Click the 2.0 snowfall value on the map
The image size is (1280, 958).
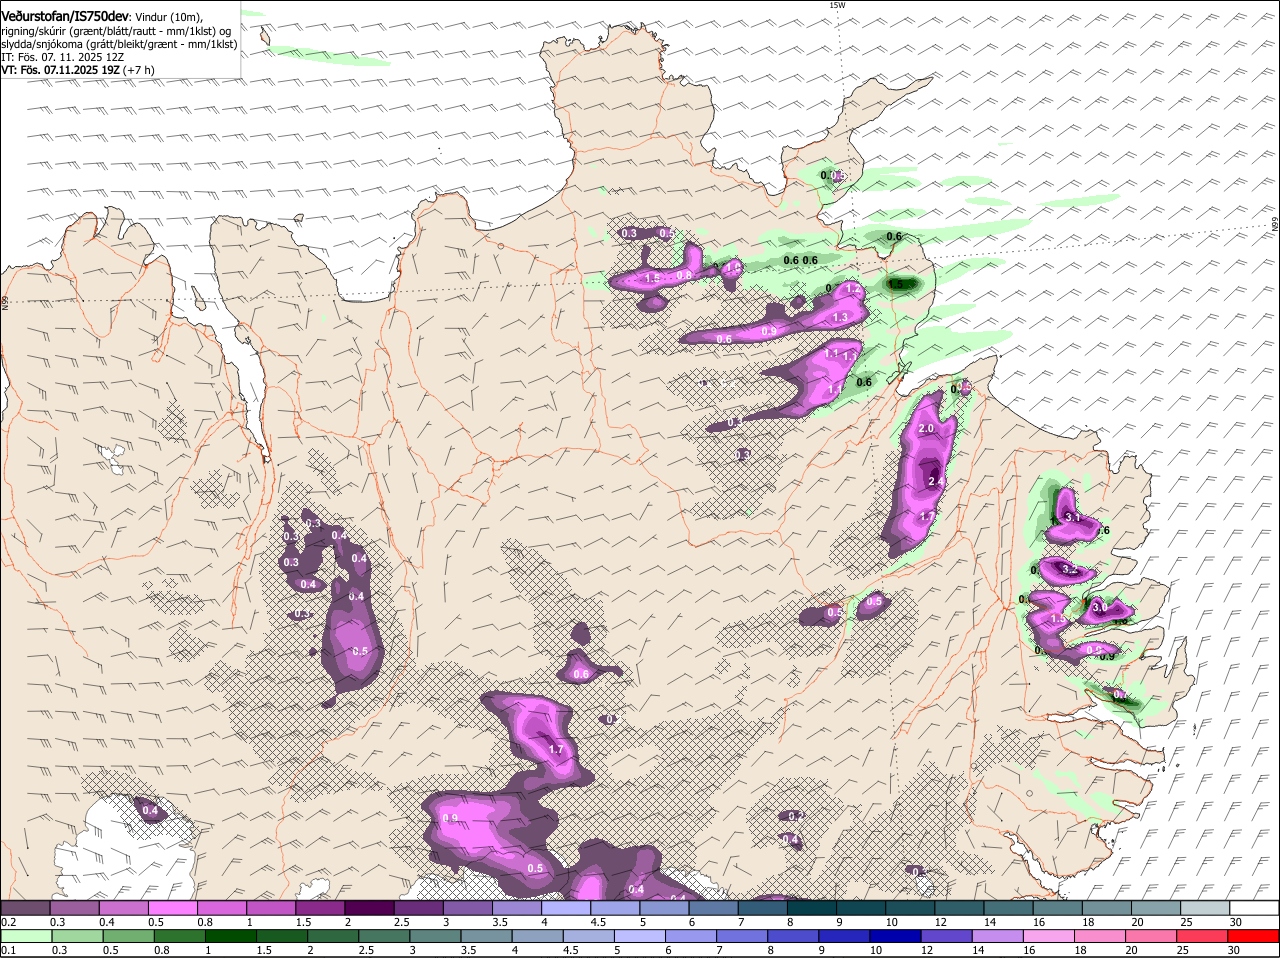(925, 429)
